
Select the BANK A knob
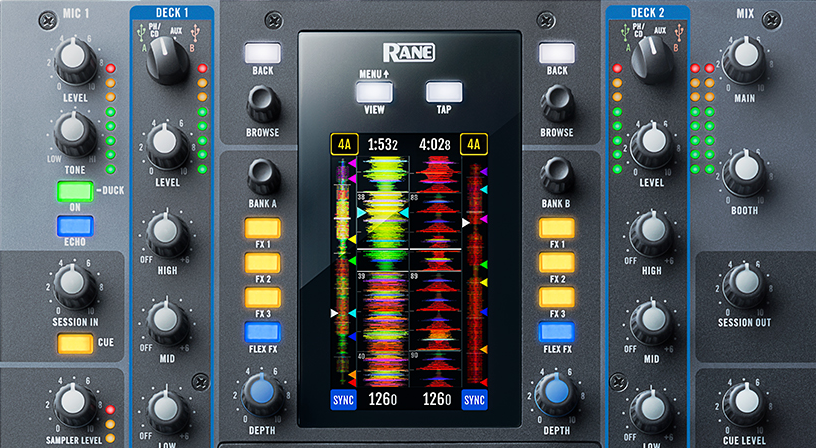pyautogui.click(x=263, y=176)
